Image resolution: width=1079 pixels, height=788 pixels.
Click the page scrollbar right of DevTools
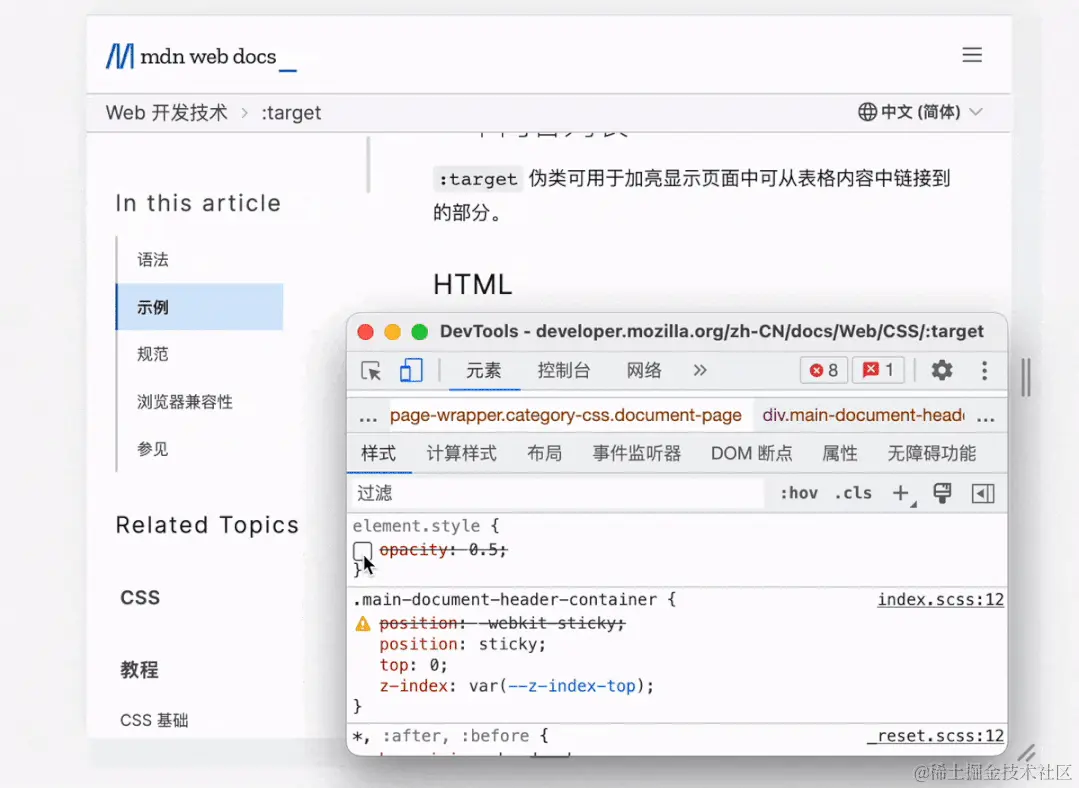click(x=1025, y=377)
